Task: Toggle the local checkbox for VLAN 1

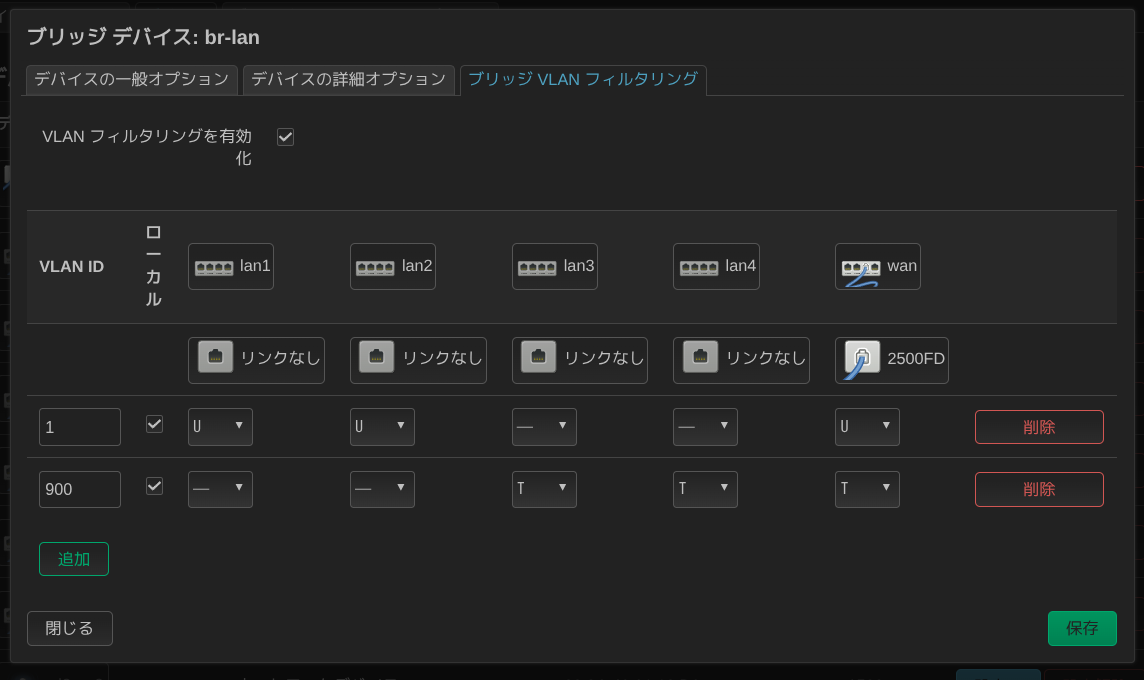Action: click(x=154, y=424)
